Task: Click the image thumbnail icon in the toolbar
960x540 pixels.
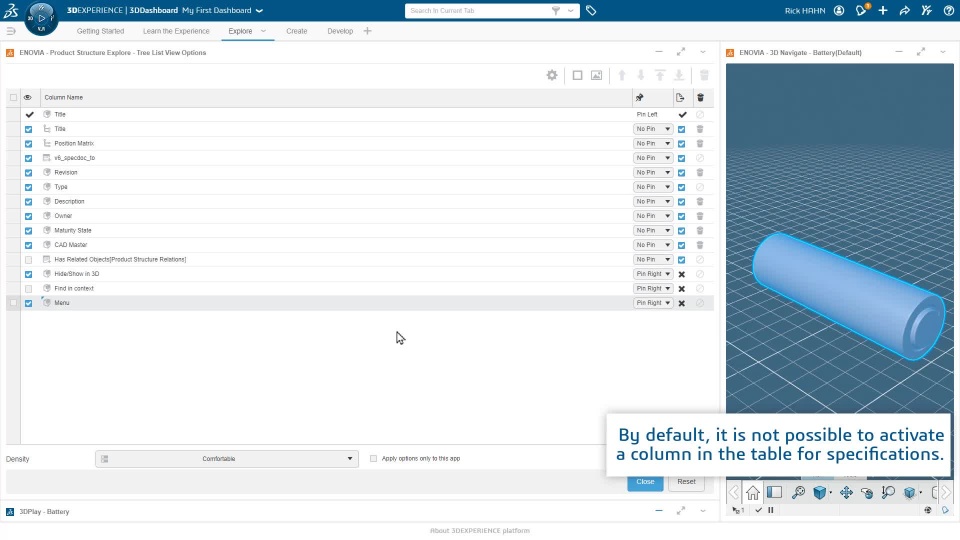Action: [596, 75]
